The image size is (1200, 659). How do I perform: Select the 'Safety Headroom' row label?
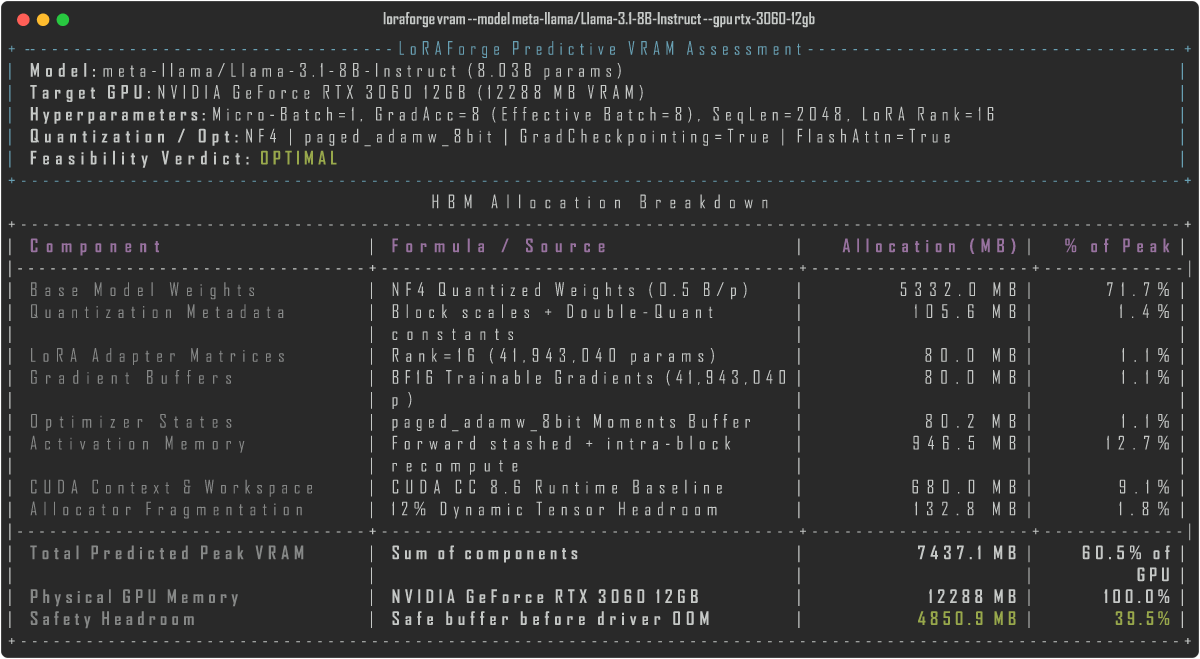pyautogui.click(x=112, y=619)
